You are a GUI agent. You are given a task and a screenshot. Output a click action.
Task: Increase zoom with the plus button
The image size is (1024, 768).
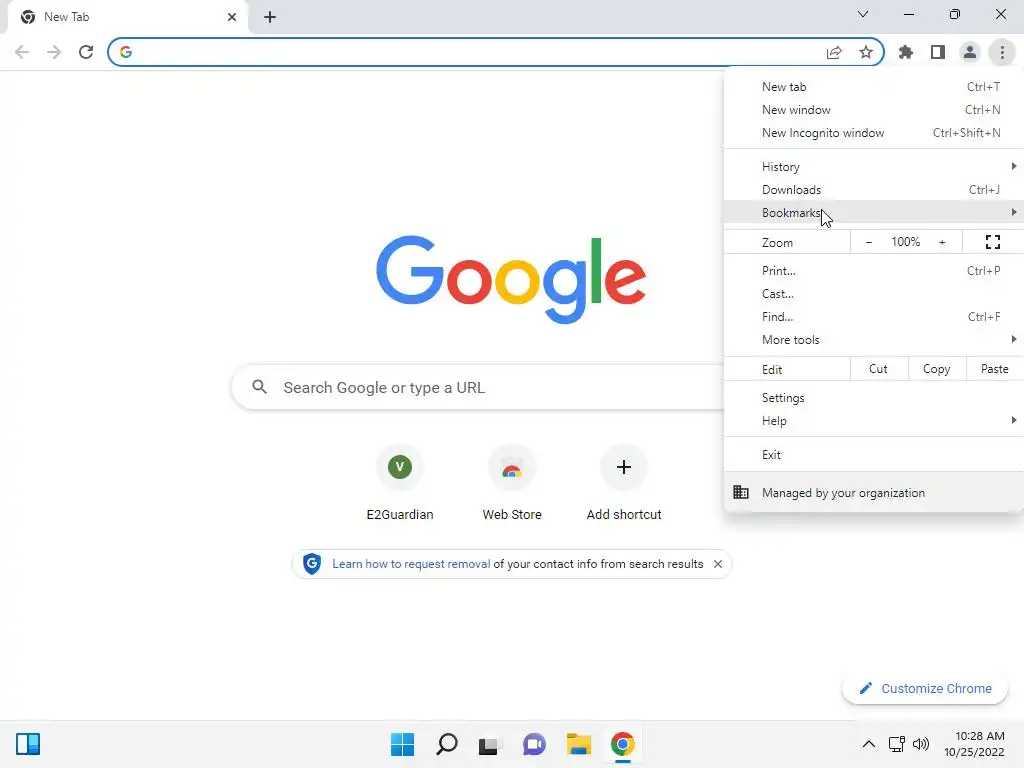pyautogui.click(x=942, y=242)
